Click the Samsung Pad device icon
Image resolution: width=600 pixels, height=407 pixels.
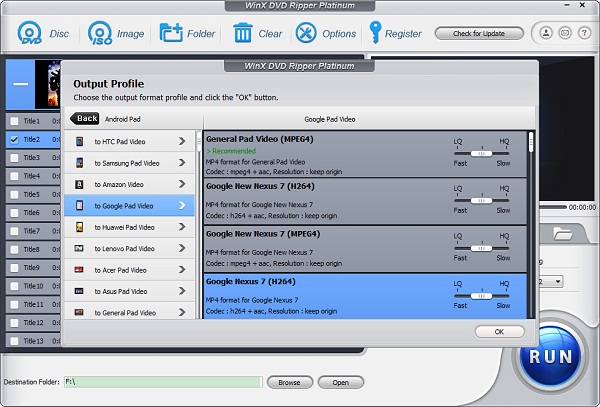click(79, 163)
